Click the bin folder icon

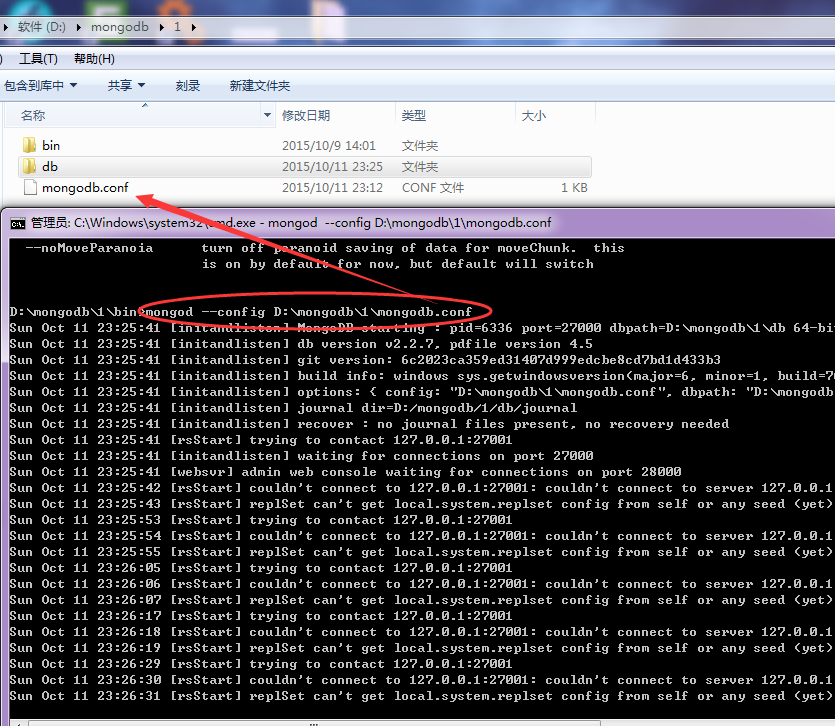(29, 146)
